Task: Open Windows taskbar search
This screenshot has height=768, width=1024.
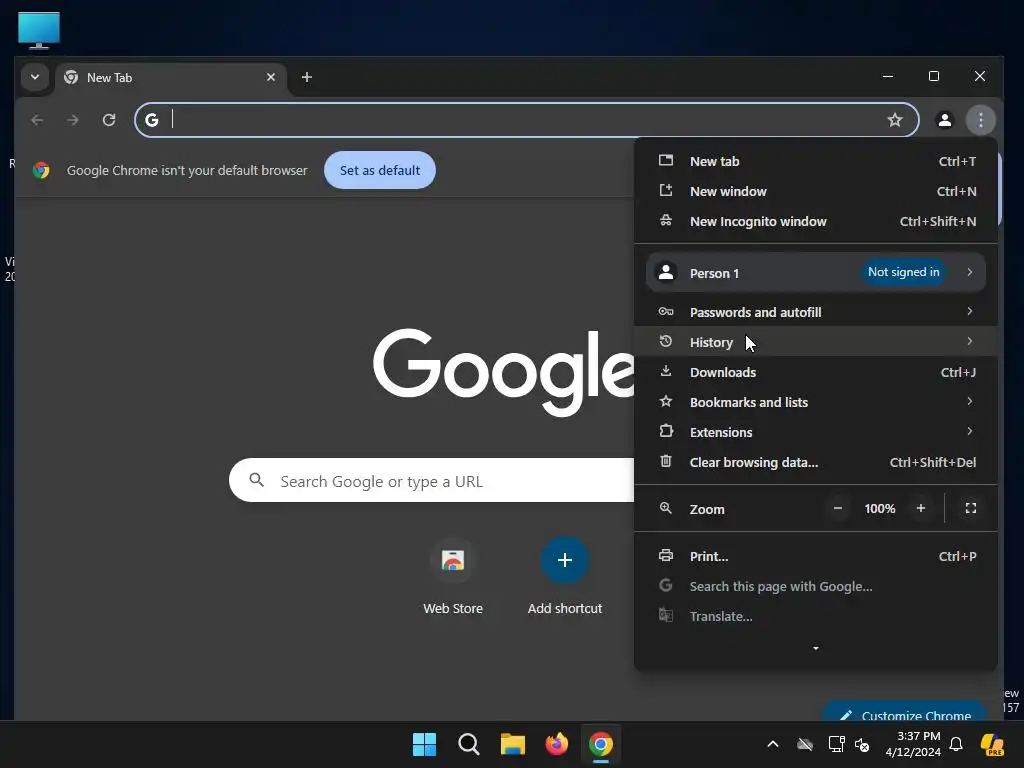Action: tap(468, 744)
